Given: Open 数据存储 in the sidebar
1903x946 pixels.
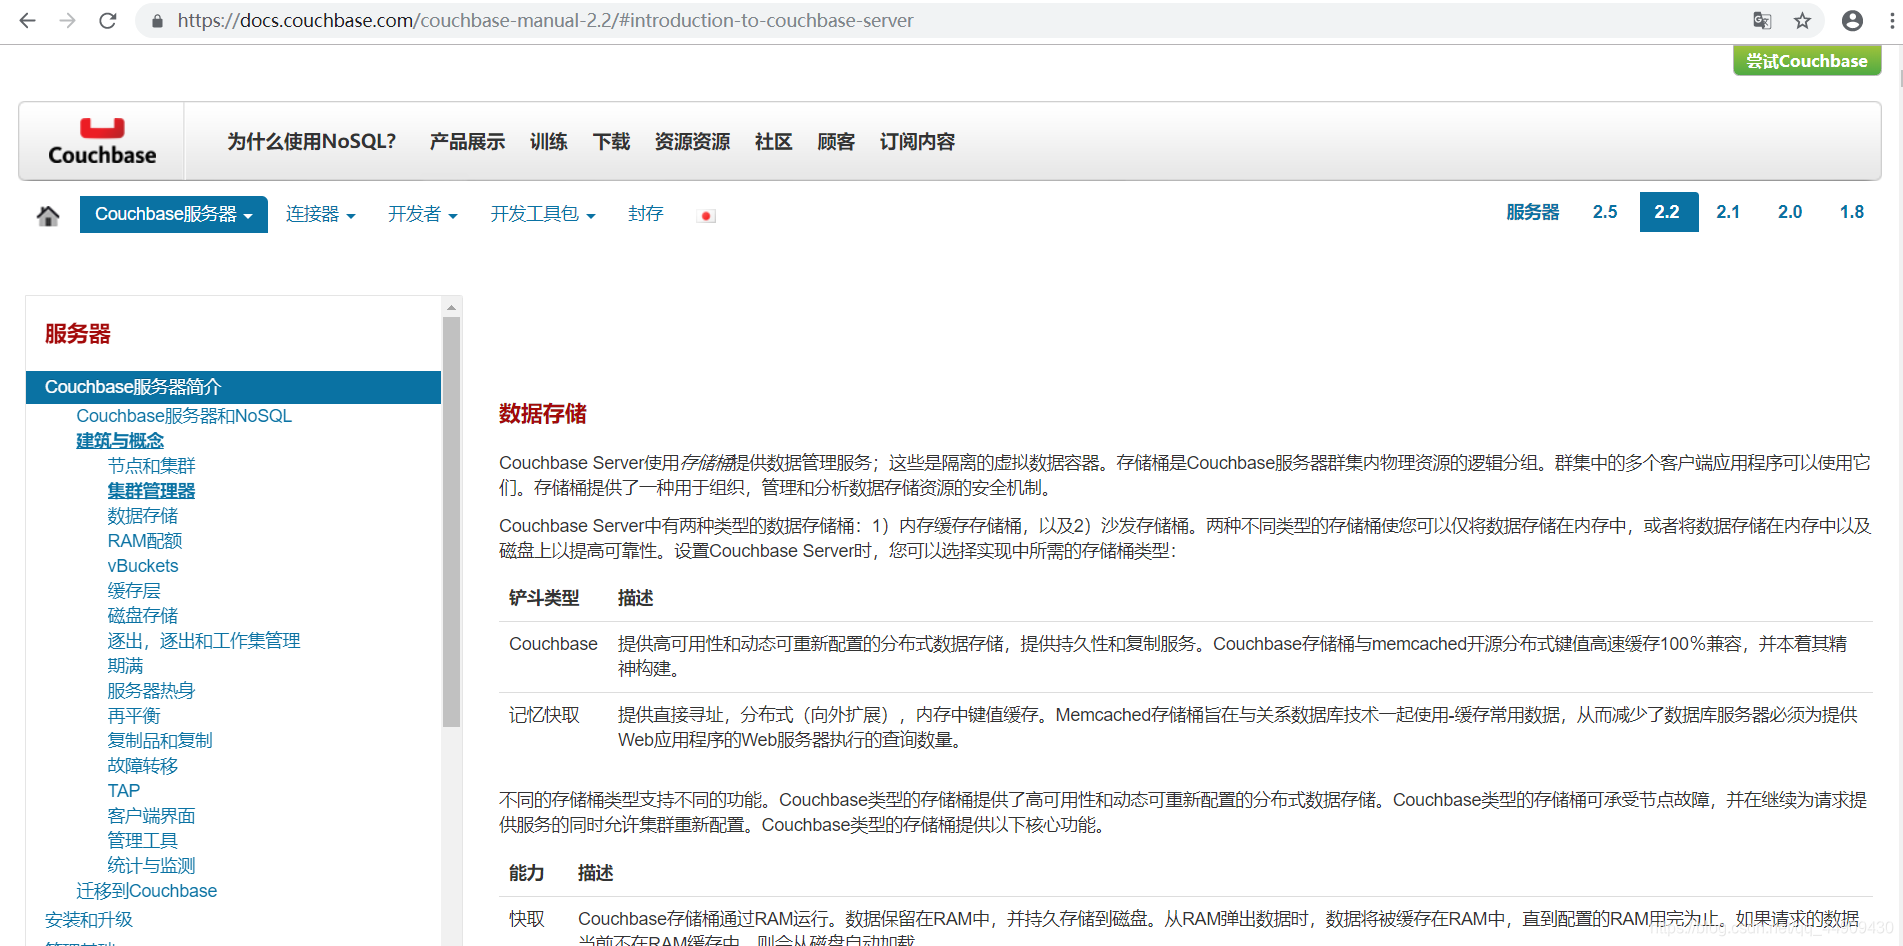Looking at the screenshot, I should pos(142,516).
